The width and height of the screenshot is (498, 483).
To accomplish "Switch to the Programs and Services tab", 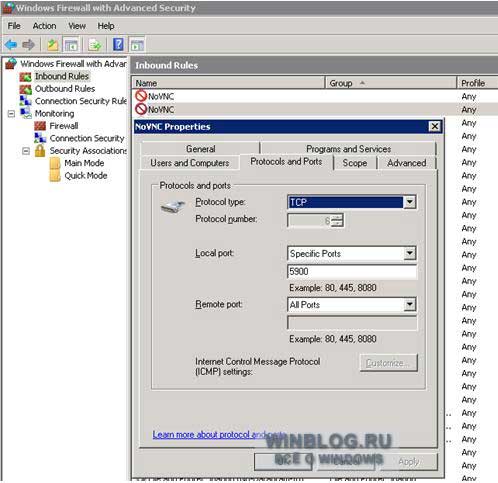I will (348, 149).
